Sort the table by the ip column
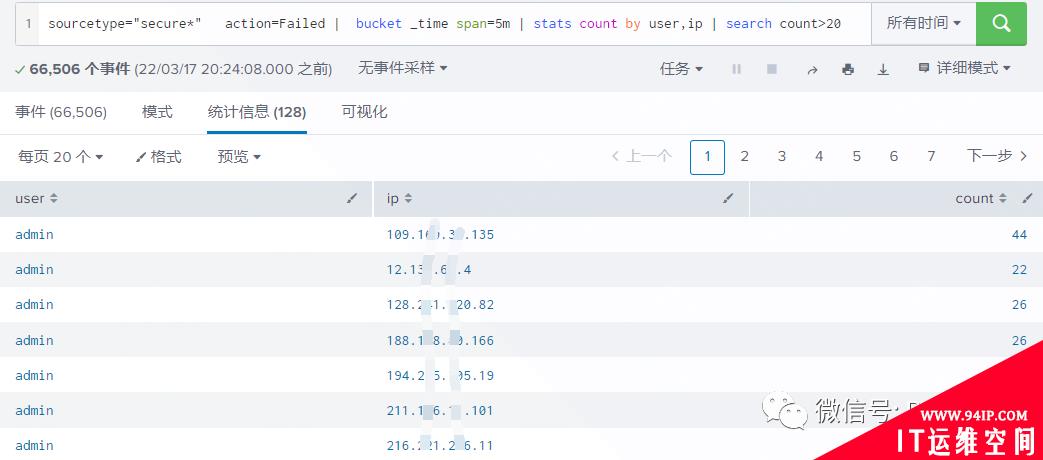1043x460 pixels. pyautogui.click(x=400, y=198)
